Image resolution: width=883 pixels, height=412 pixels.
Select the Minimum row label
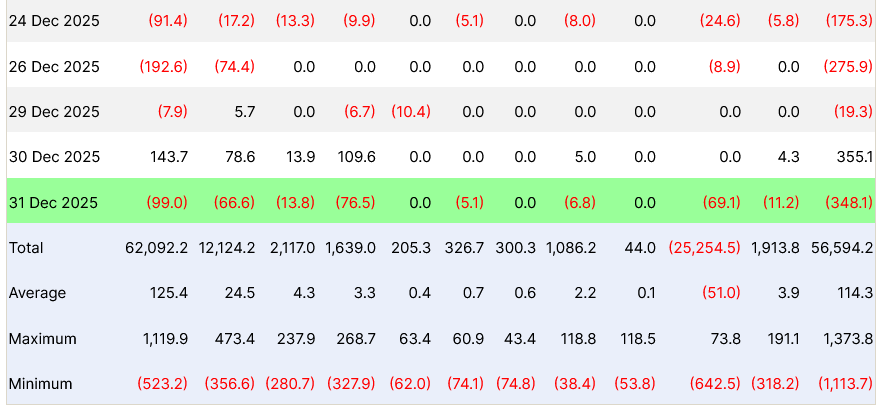point(40,384)
